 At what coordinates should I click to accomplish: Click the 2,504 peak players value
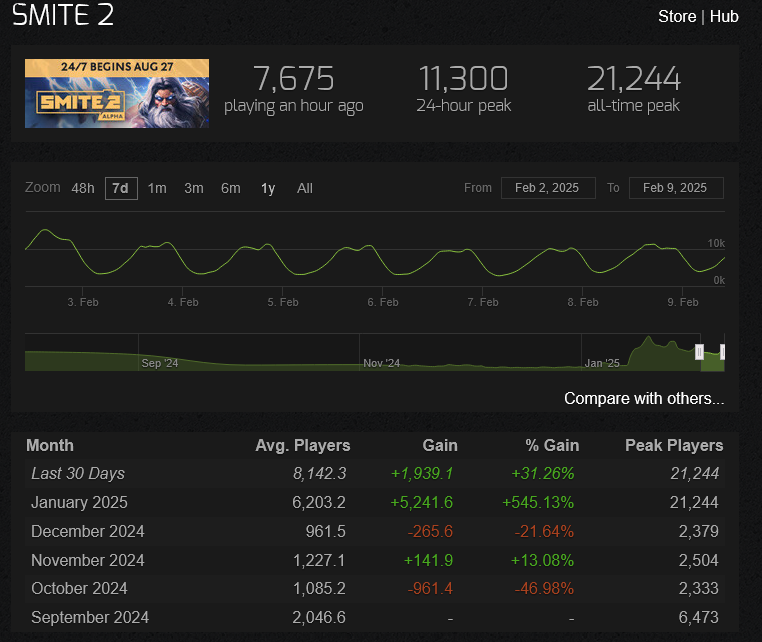tap(698, 560)
